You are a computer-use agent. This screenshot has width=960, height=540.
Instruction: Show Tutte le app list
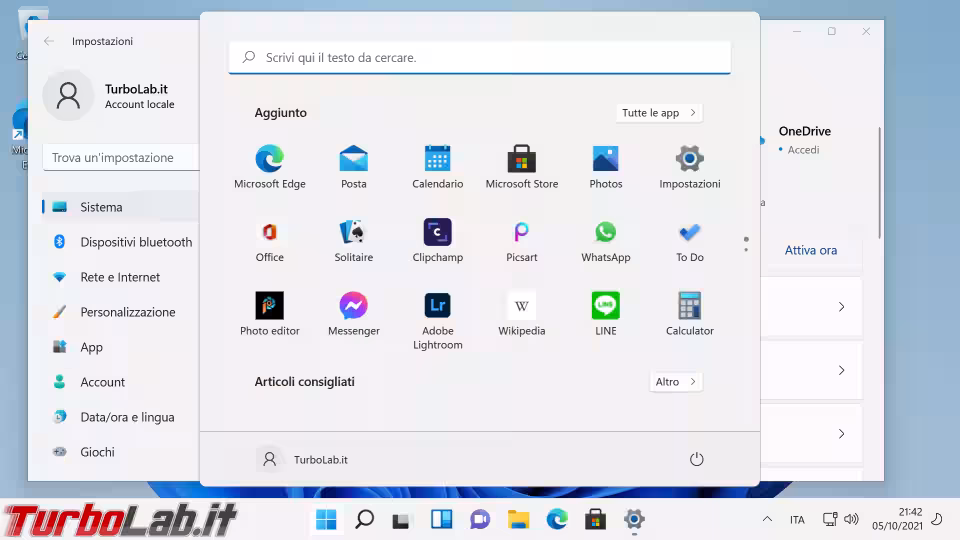point(659,113)
